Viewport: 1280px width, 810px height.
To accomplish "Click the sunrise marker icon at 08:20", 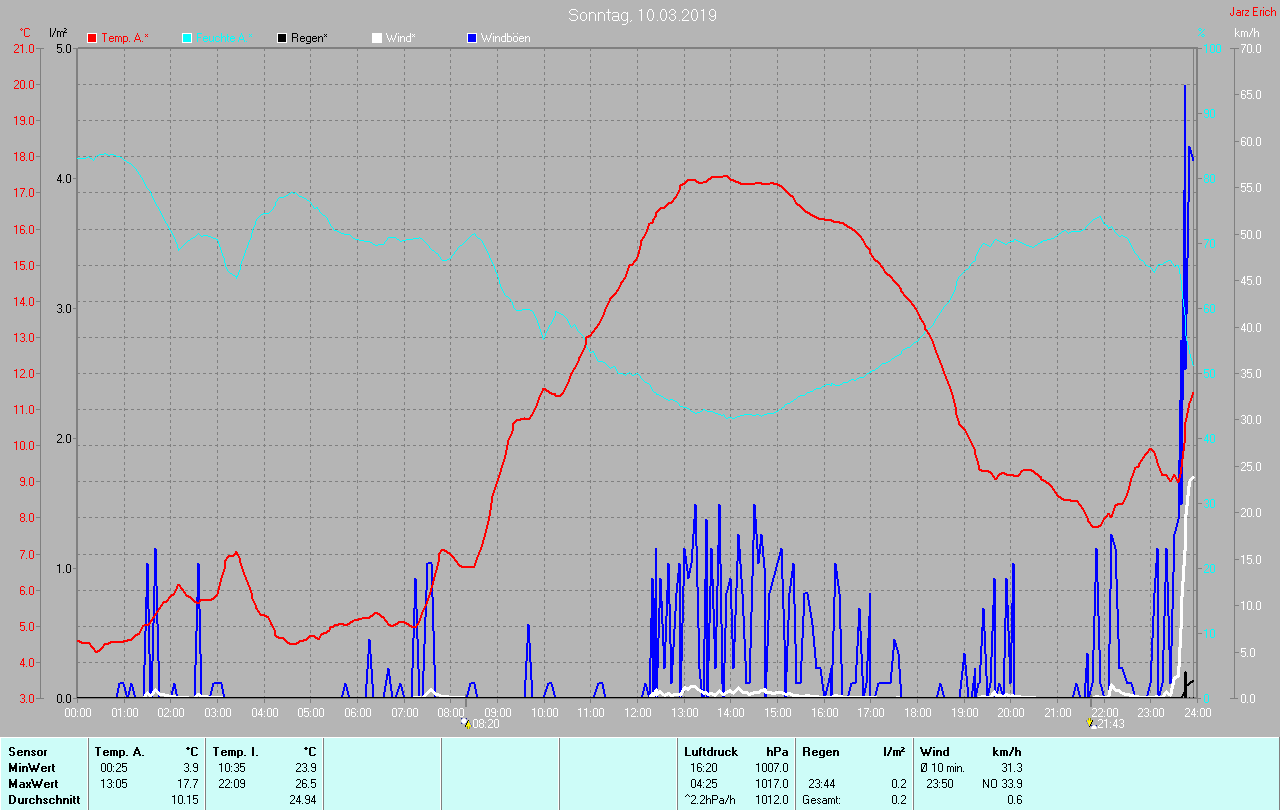I will [x=465, y=723].
